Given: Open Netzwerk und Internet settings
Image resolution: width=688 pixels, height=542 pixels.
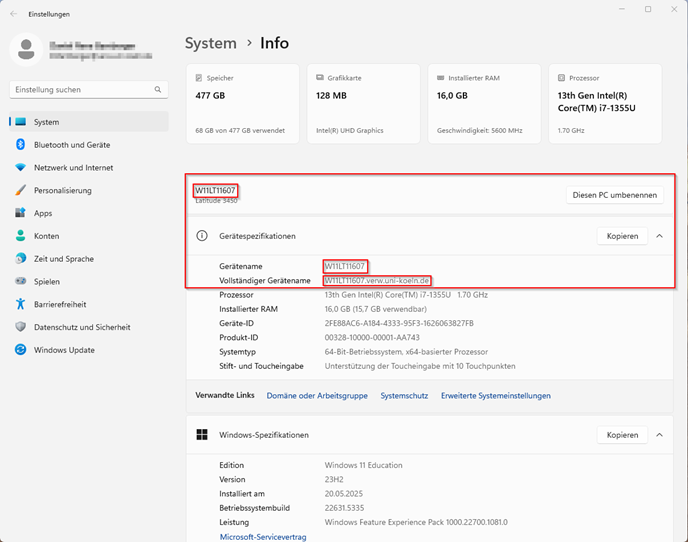Looking at the screenshot, I should point(89,168).
